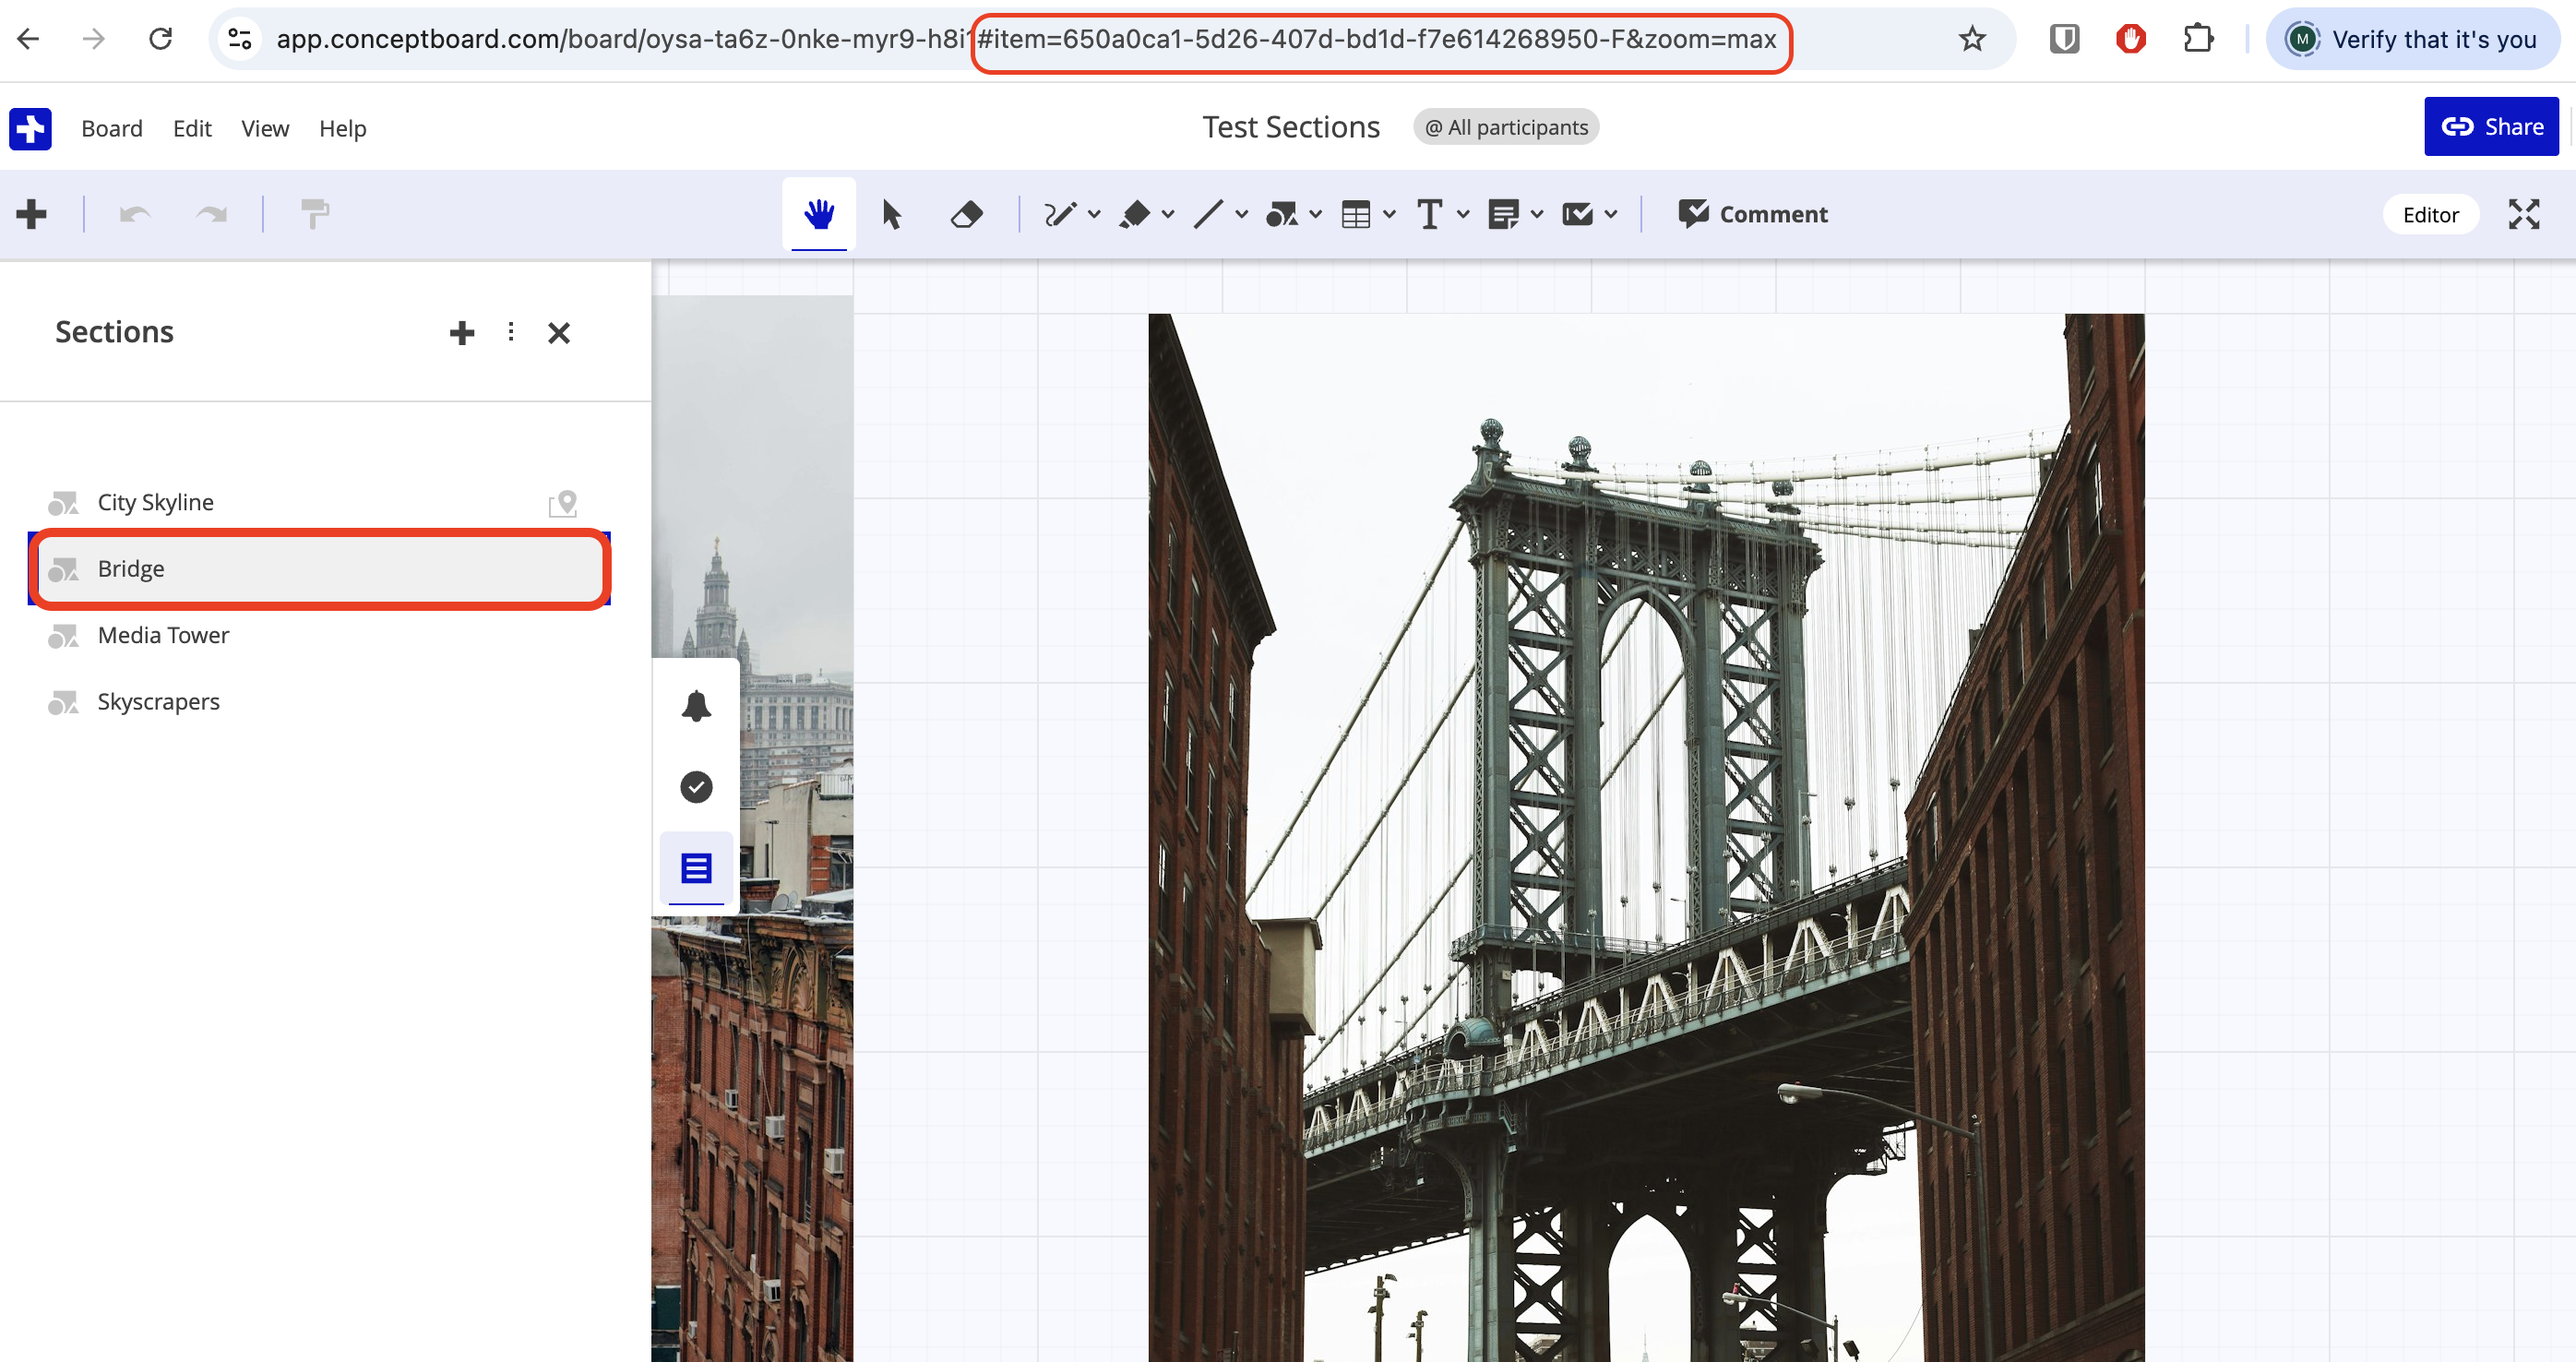The image size is (2576, 1362).
Task: Open the View menu
Action: pyautogui.click(x=264, y=128)
